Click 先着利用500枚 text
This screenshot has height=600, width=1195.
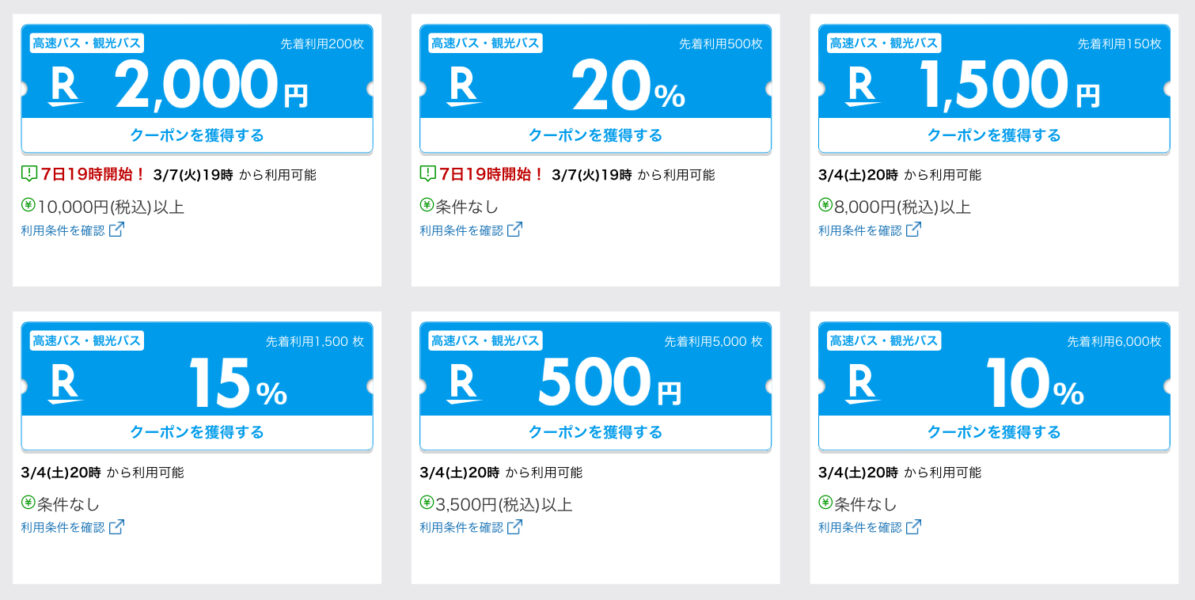point(721,44)
